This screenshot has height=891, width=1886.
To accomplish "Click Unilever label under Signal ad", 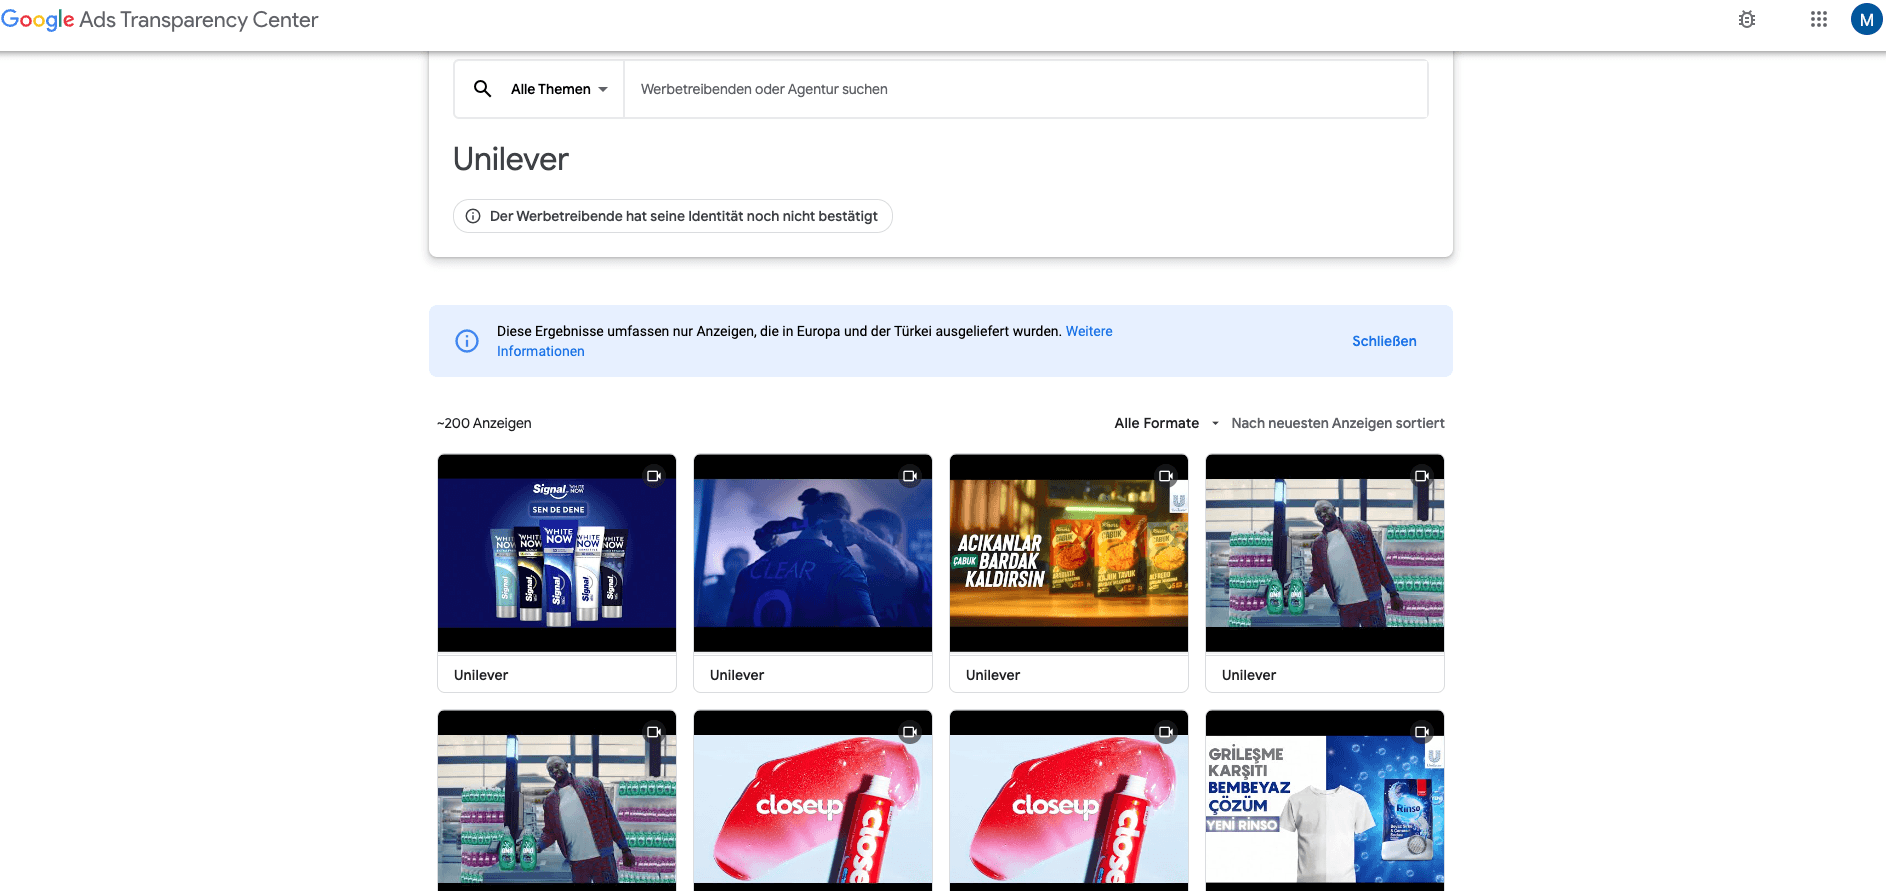I will click(481, 675).
